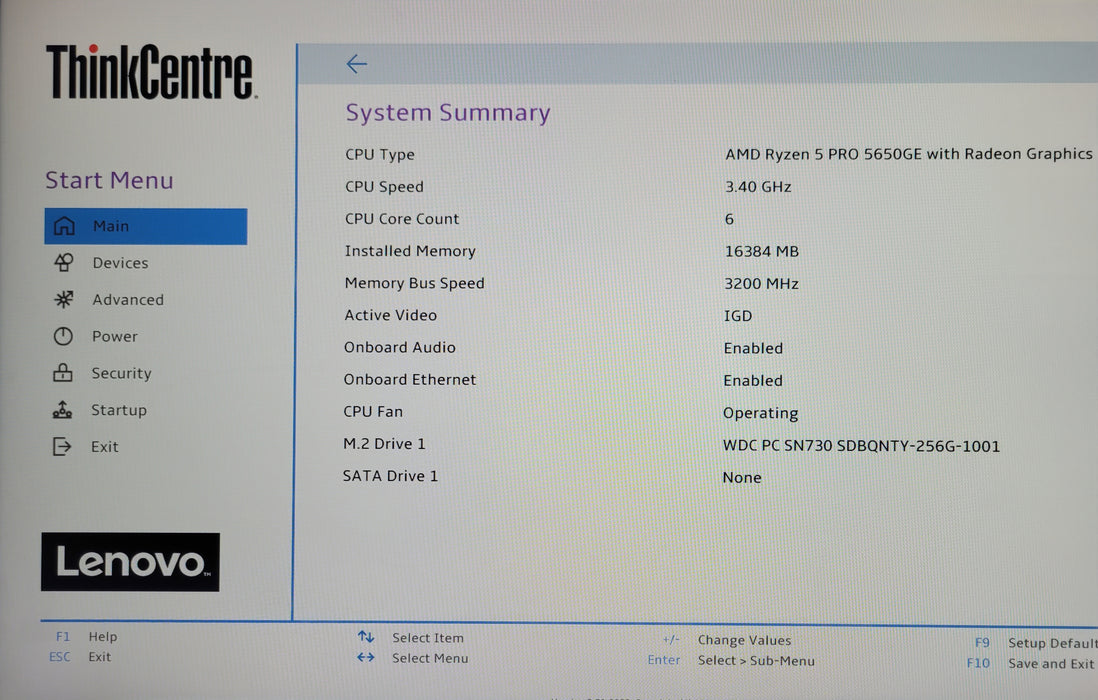Click the 3.40 GHz value
The image size is (1098, 700).
[x=758, y=187]
